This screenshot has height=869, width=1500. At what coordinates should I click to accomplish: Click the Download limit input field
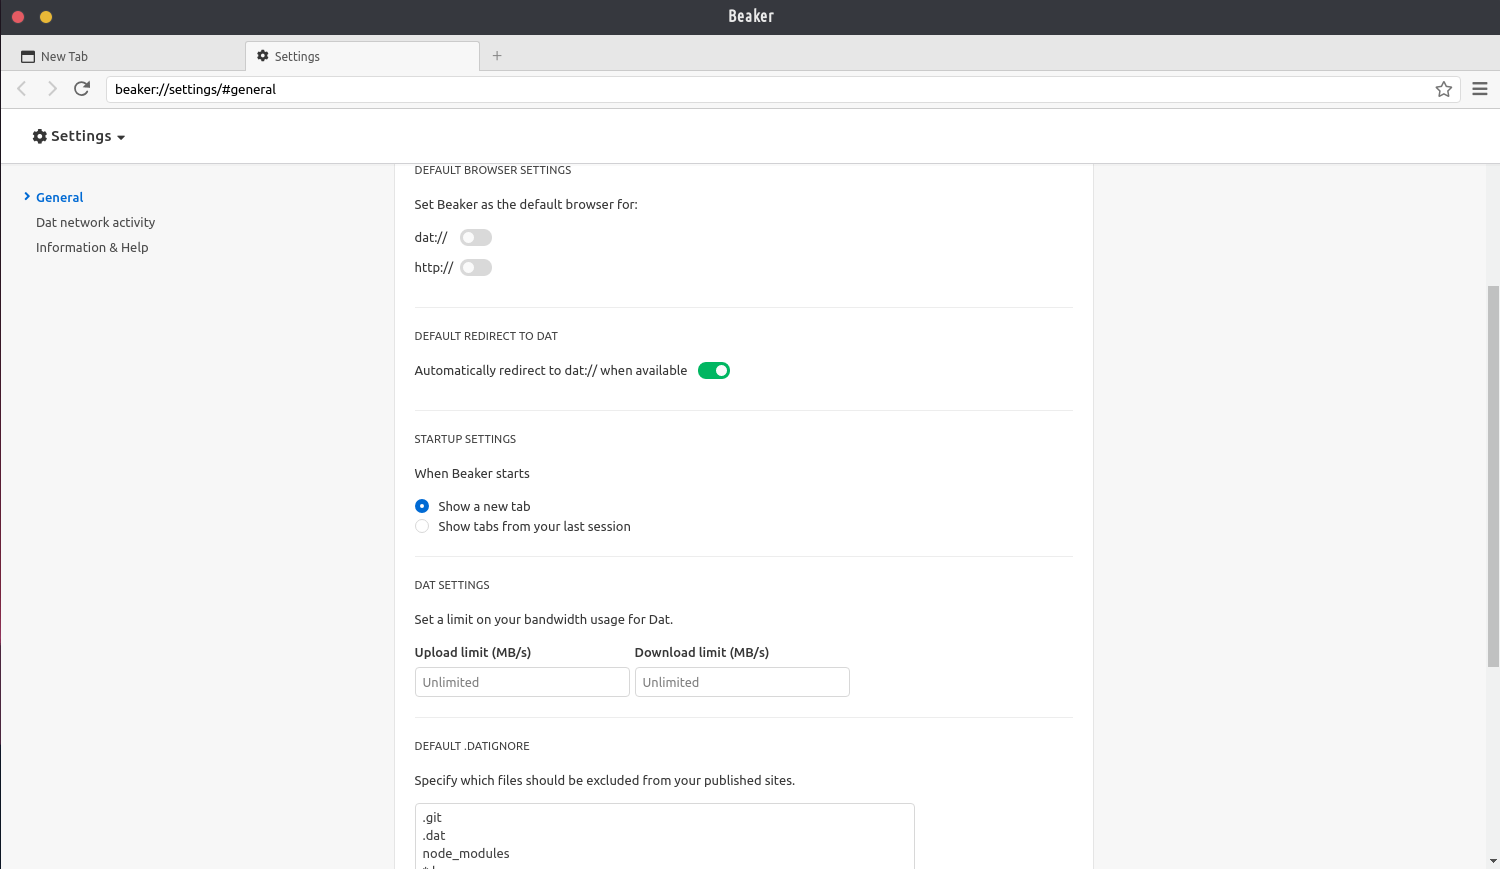[741, 682]
